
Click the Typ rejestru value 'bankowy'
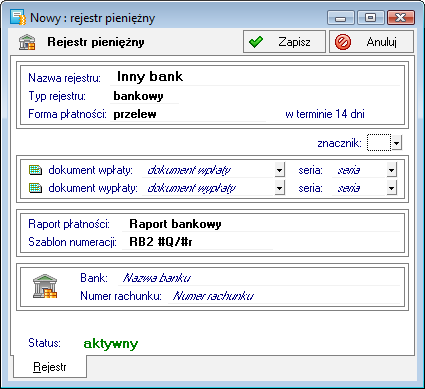(x=145, y=96)
